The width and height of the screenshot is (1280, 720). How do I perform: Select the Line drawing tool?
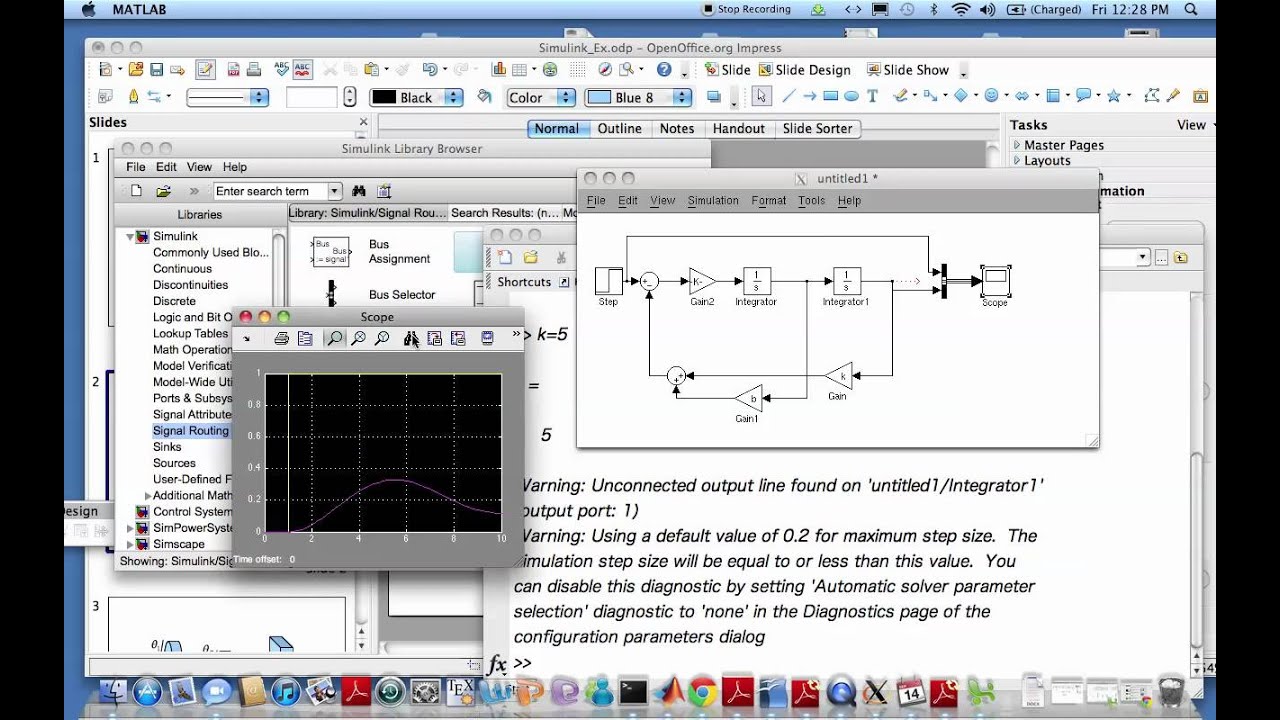[789, 97]
